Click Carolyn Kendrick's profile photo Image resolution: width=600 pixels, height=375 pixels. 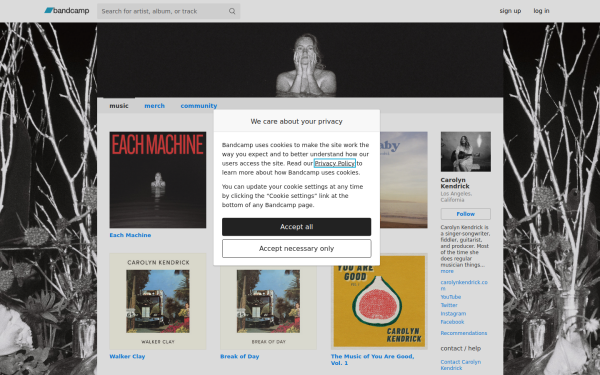coord(466,152)
